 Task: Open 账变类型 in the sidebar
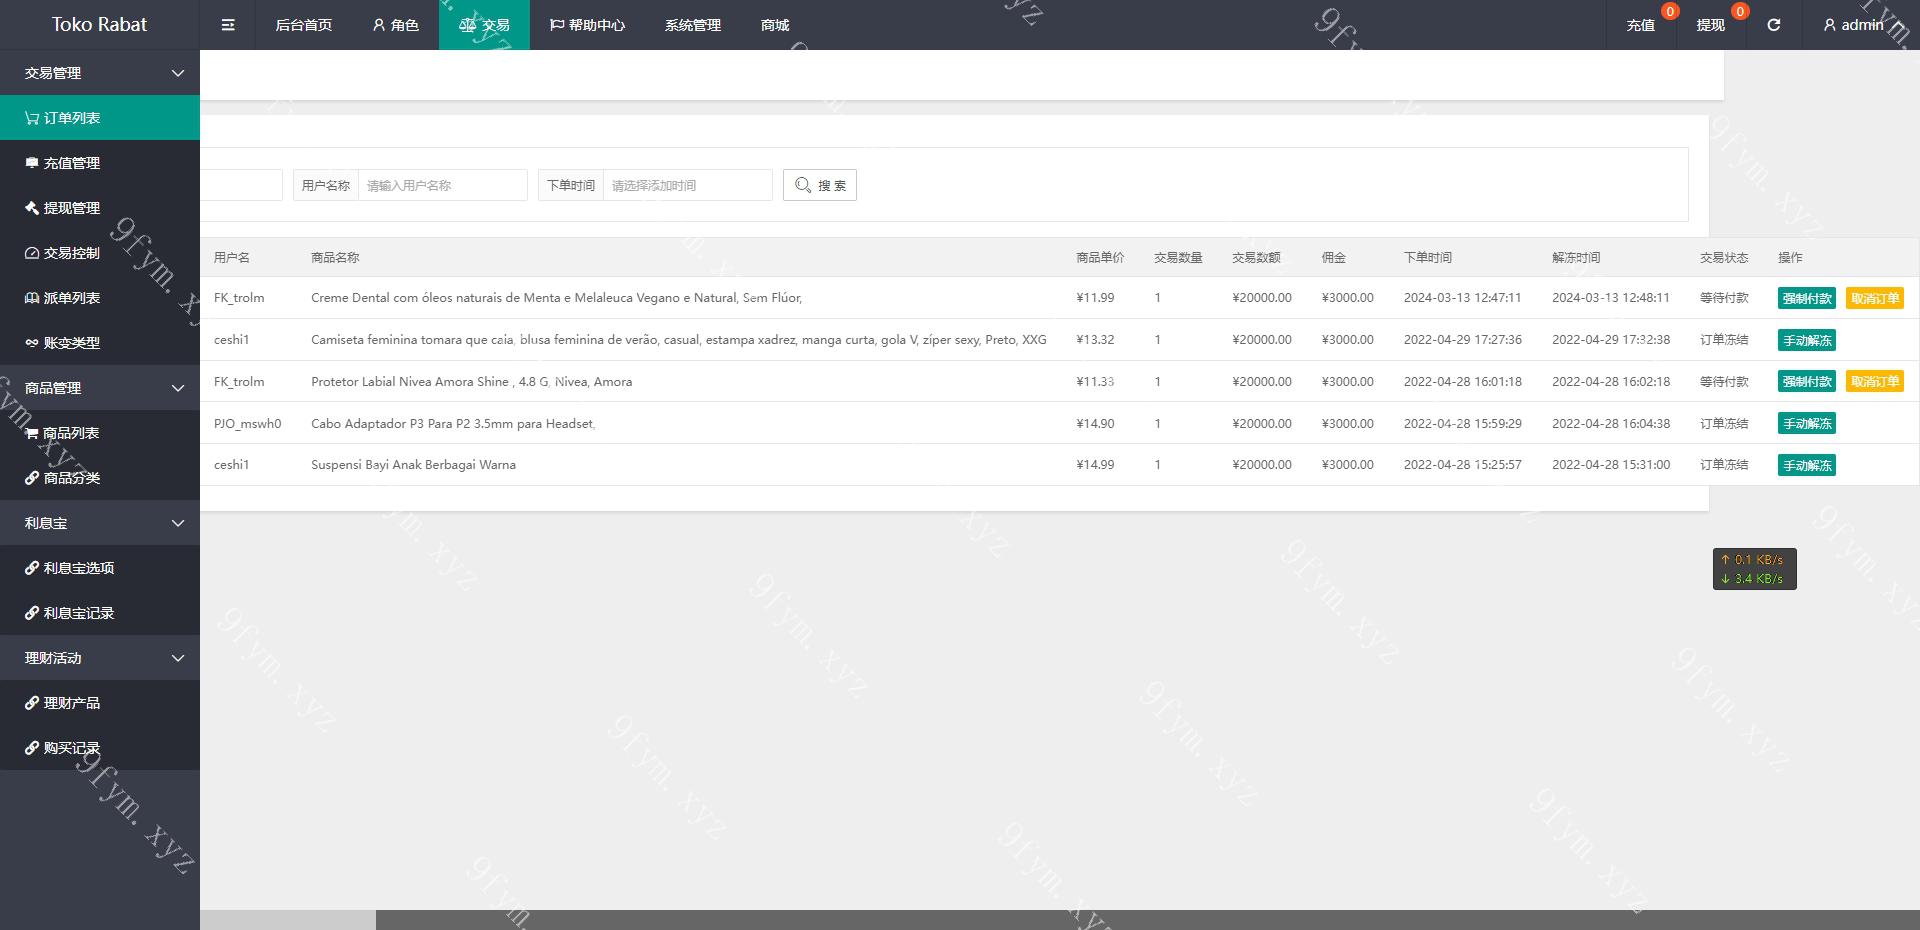[100, 343]
